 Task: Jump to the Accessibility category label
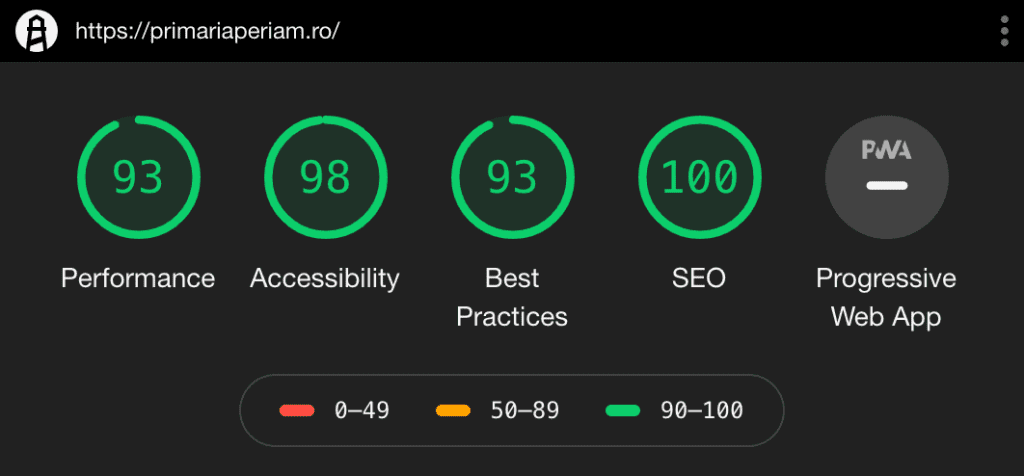[325, 278]
